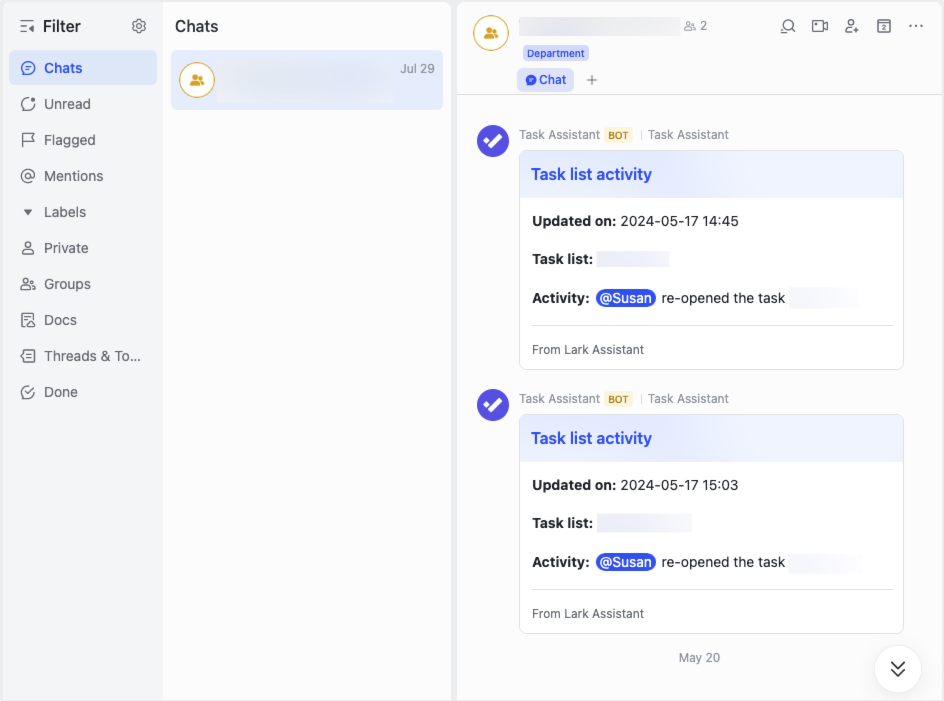Open the chat calendar icon

click(884, 26)
